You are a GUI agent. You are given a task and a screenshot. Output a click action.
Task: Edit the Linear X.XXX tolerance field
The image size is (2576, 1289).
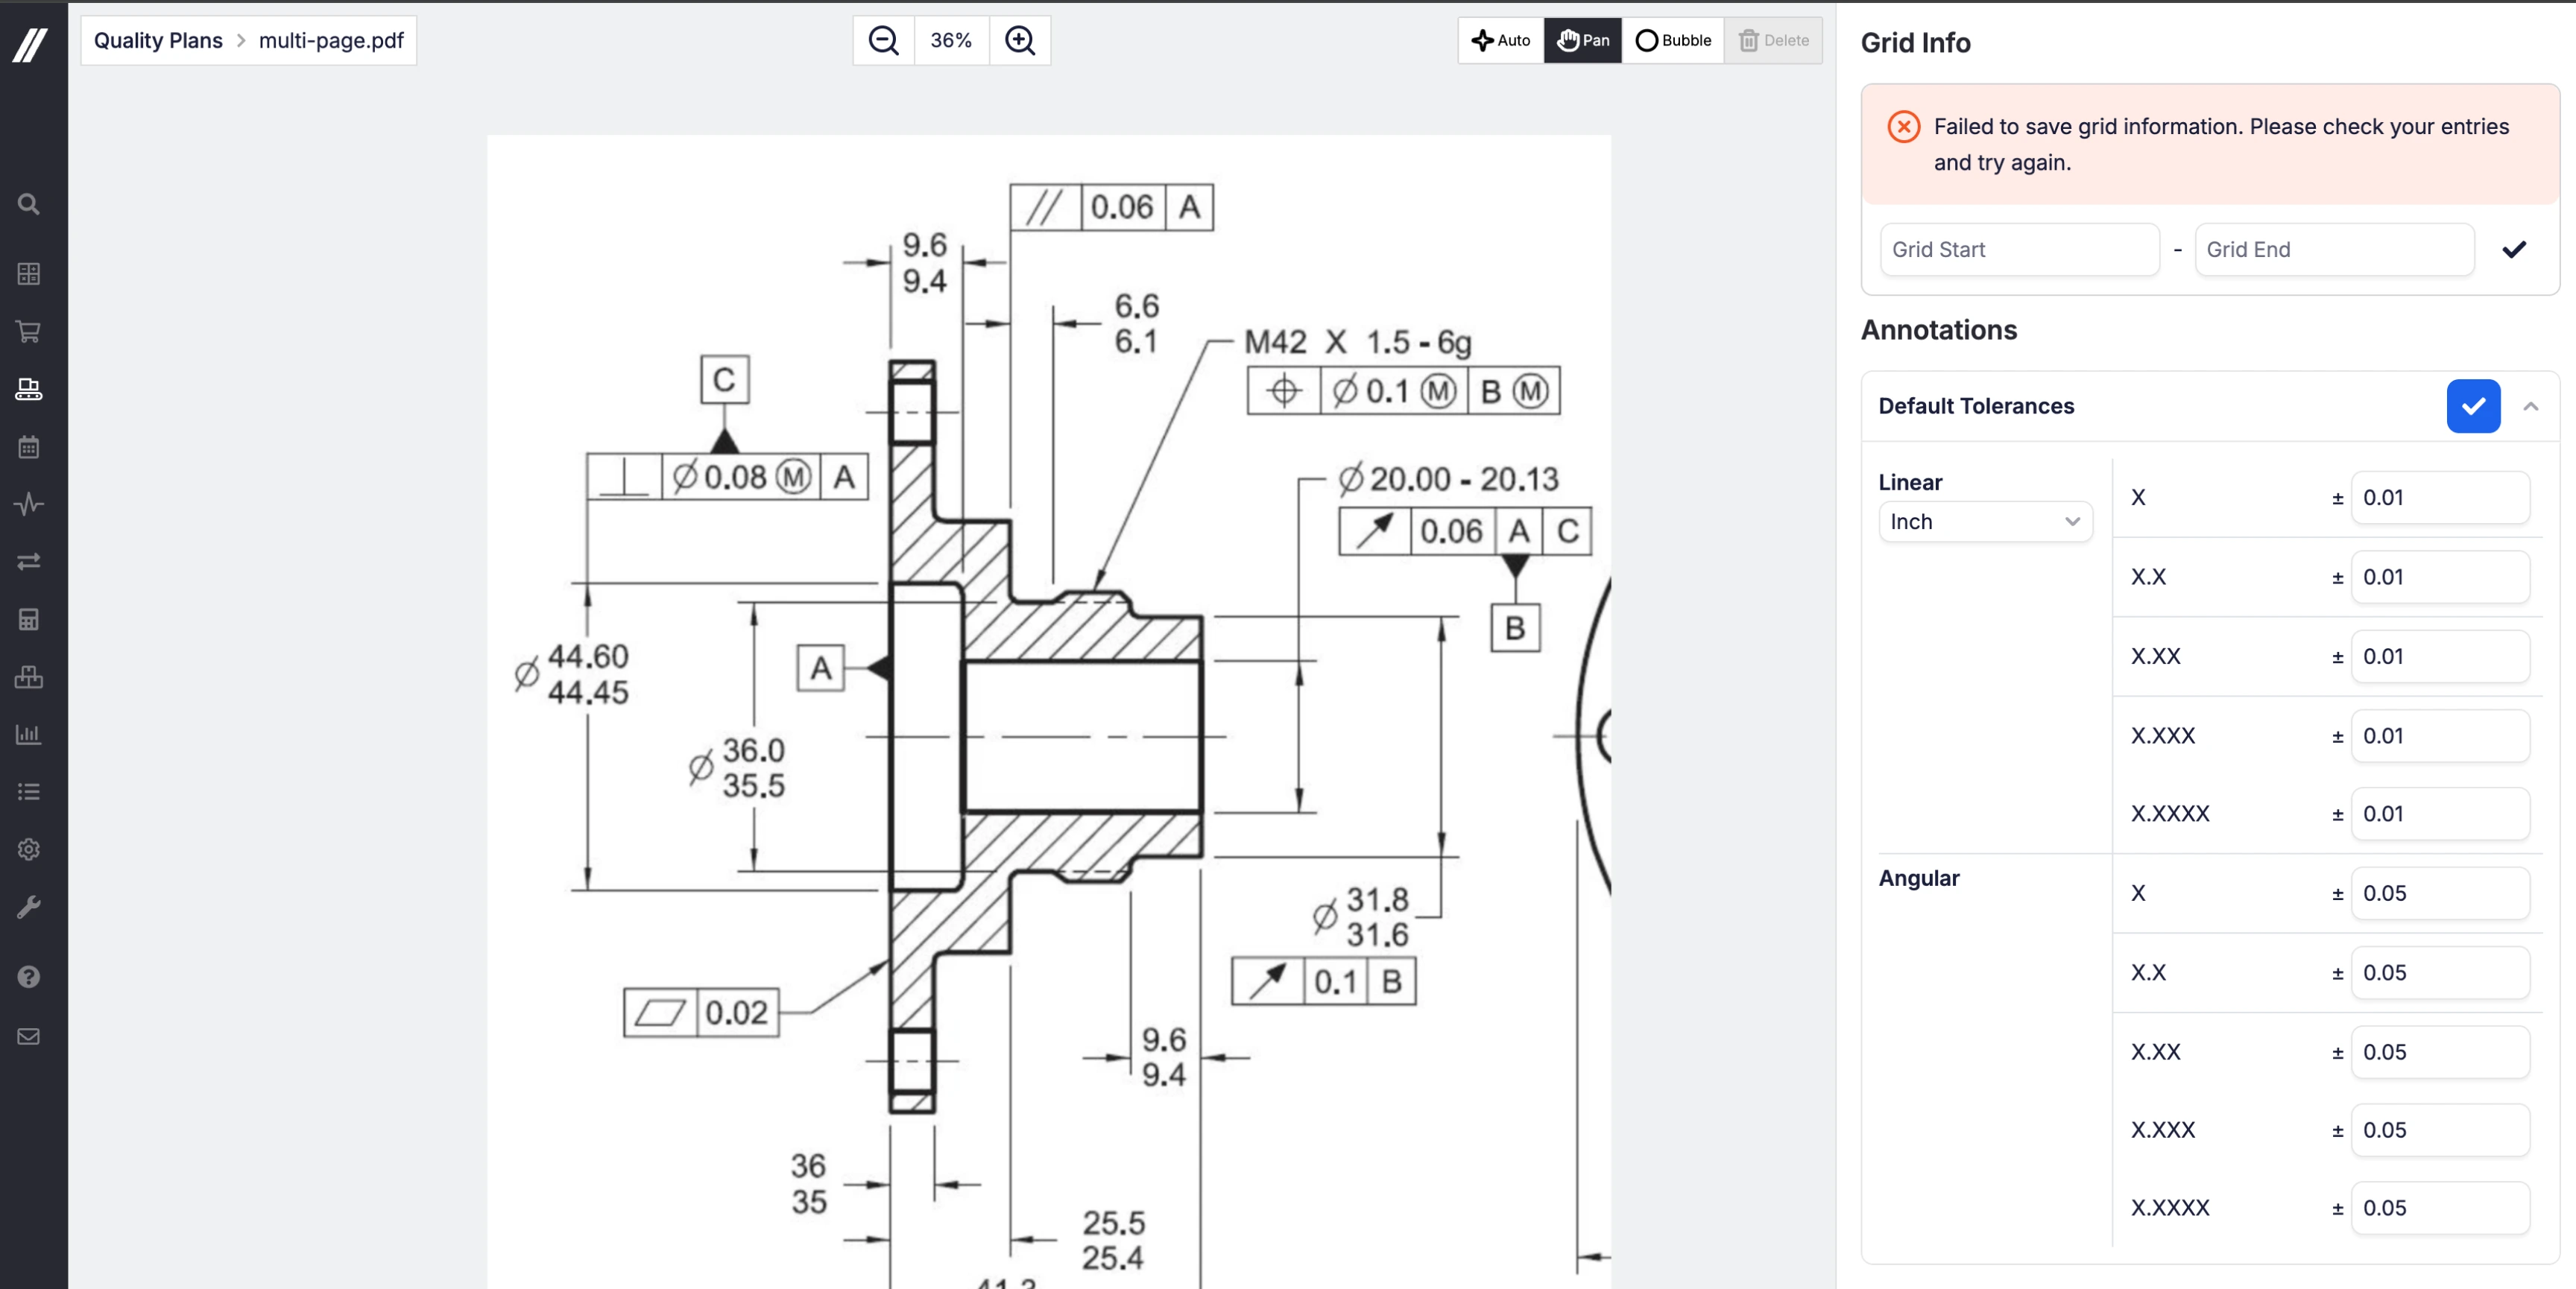(x=2440, y=736)
